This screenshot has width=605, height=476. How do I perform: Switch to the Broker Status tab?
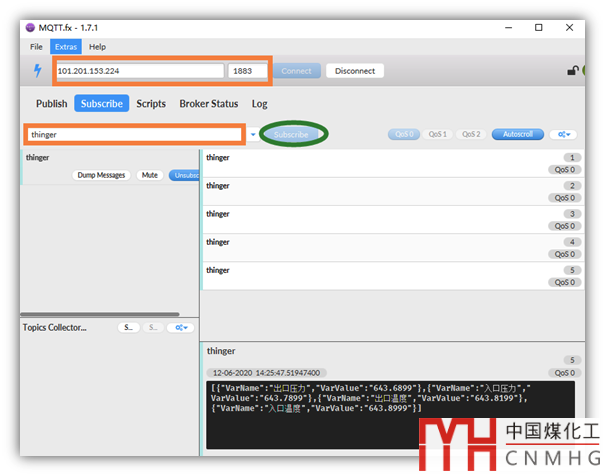pyautogui.click(x=208, y=103)
